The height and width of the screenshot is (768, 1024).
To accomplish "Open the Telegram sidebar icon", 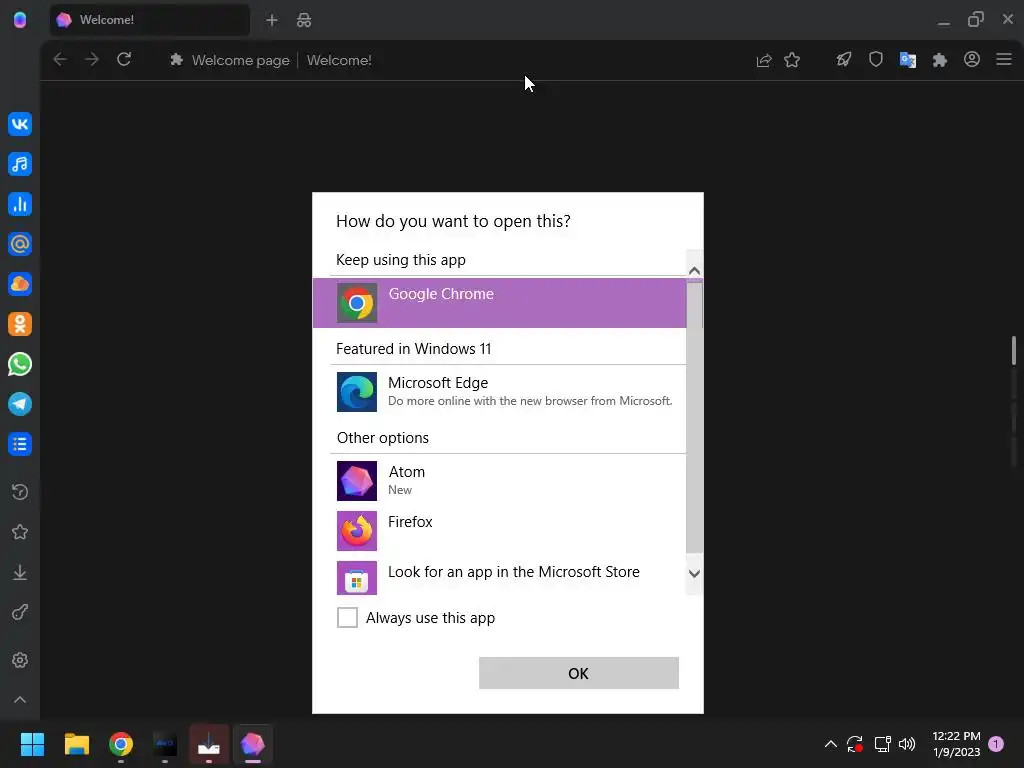I will click(x=20, y=404).
